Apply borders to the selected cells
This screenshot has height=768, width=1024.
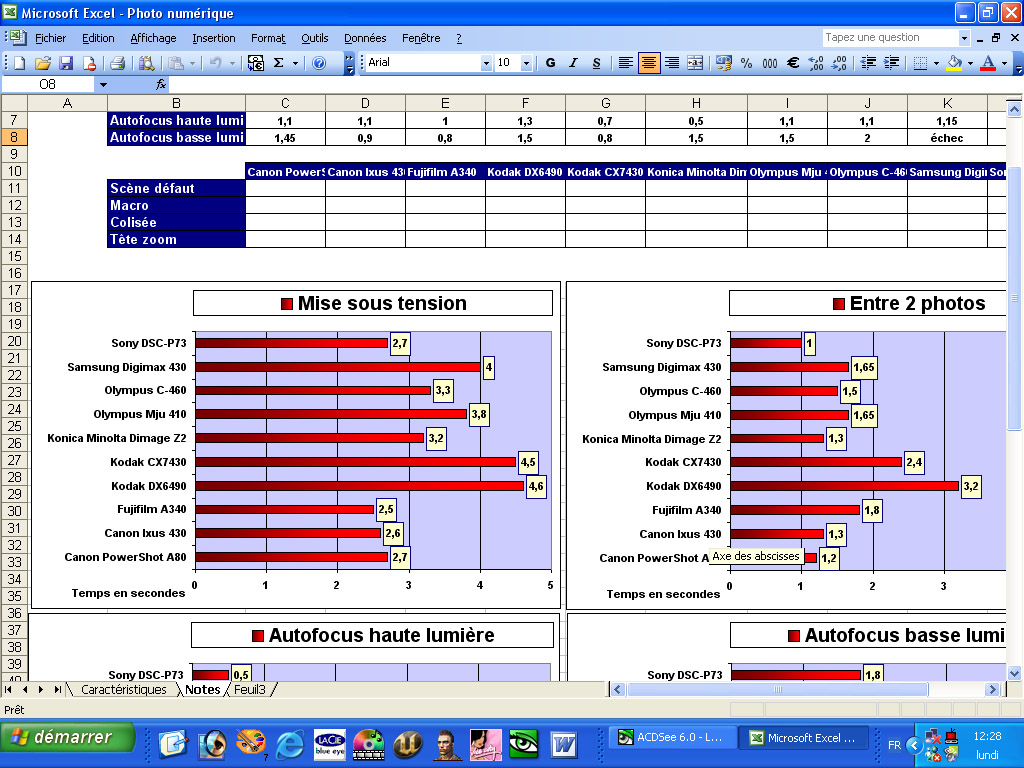[920, 63]
